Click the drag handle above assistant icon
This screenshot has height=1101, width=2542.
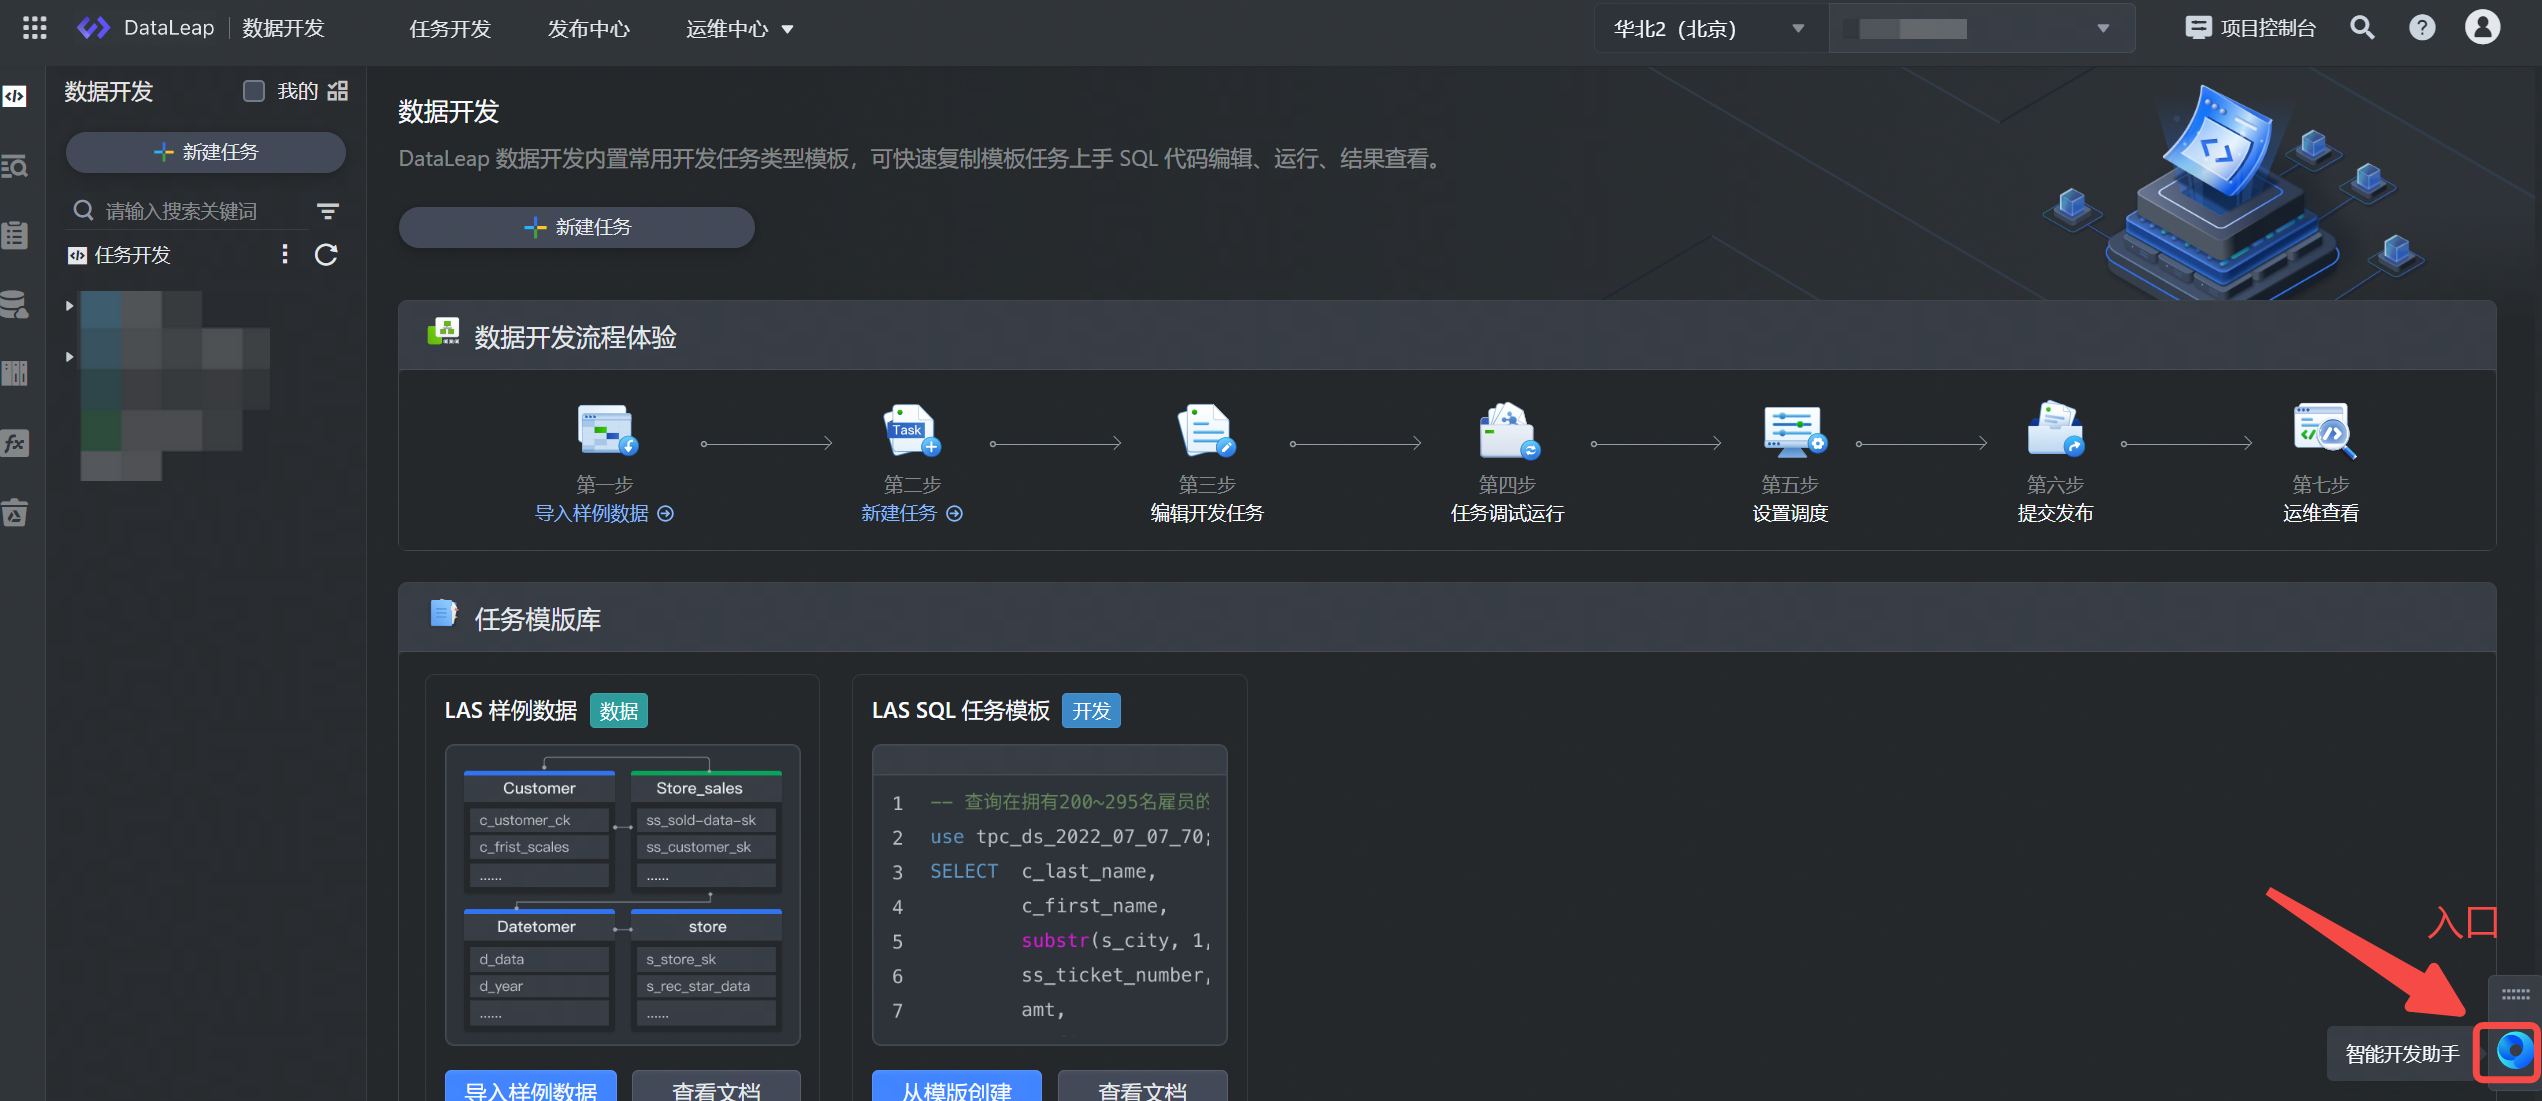coord(2515,994)
